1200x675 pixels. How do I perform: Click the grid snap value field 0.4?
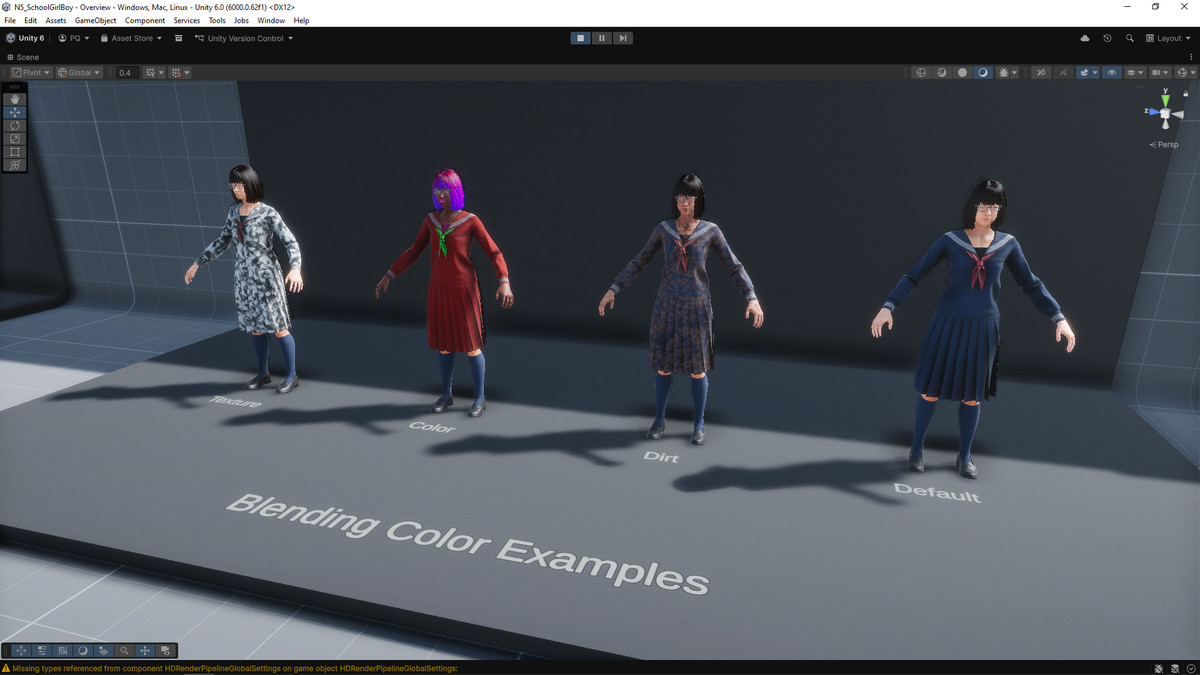(x=125, y=73)
